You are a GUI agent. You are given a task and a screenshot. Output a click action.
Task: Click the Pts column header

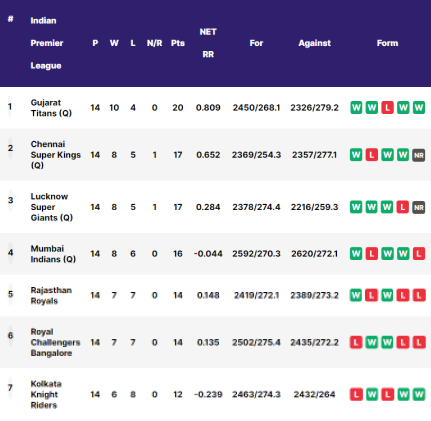coord(178,43)
